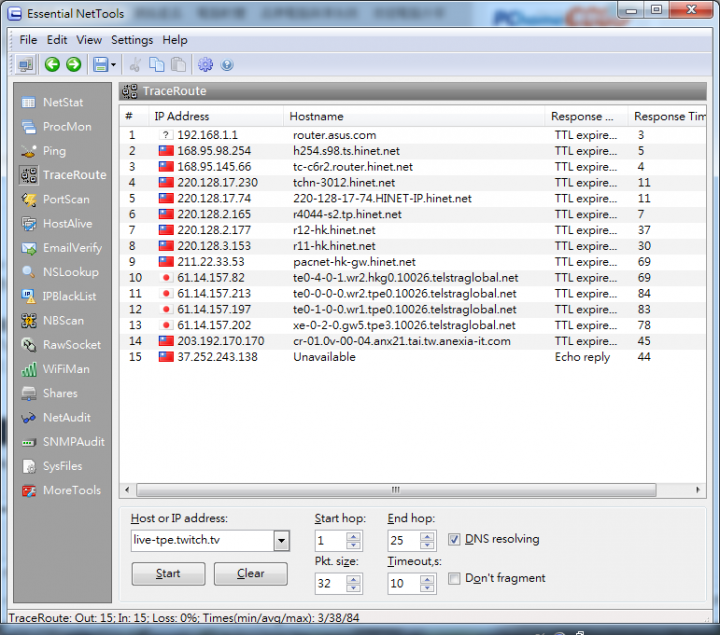Click the Start button
This screenshot has height=635, width=720.
pos(168,573)
